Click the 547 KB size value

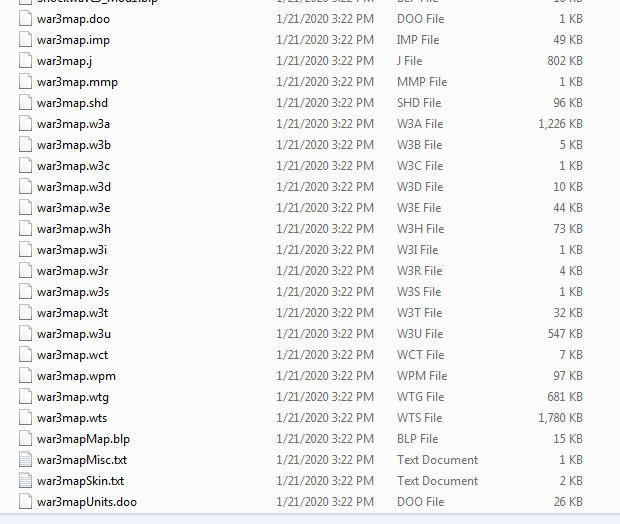565,334
